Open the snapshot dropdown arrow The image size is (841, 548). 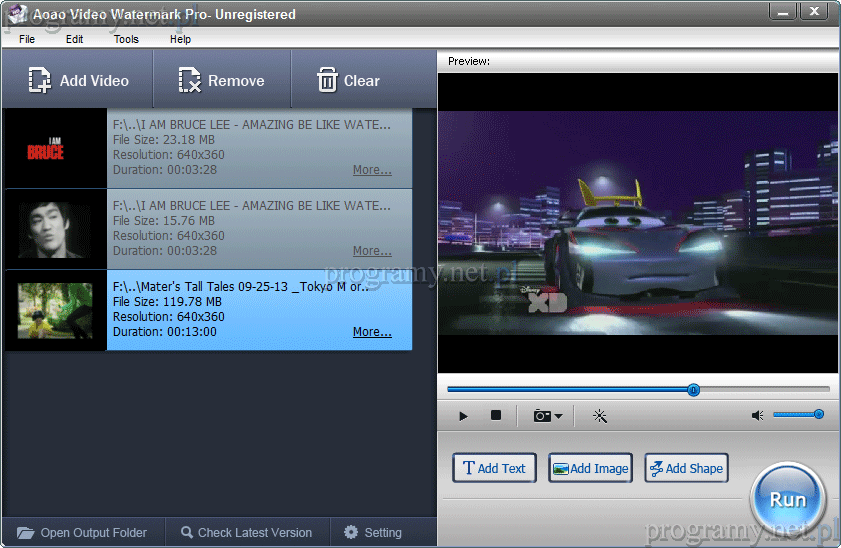coord(559,417)
